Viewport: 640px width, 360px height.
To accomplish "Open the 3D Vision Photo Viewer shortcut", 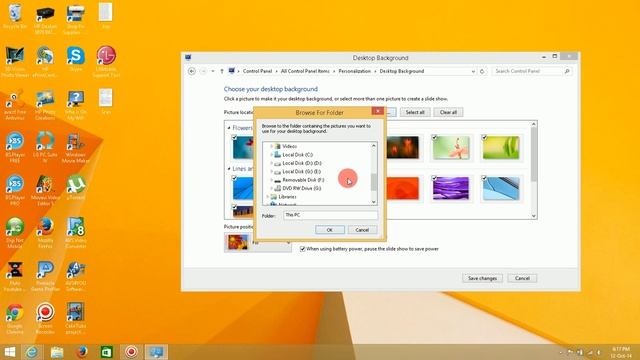I will (x=15, y=62).
